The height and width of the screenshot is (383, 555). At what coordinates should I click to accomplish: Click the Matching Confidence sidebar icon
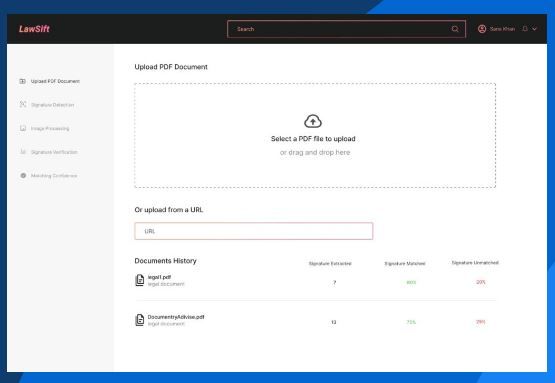coord(23,176)
